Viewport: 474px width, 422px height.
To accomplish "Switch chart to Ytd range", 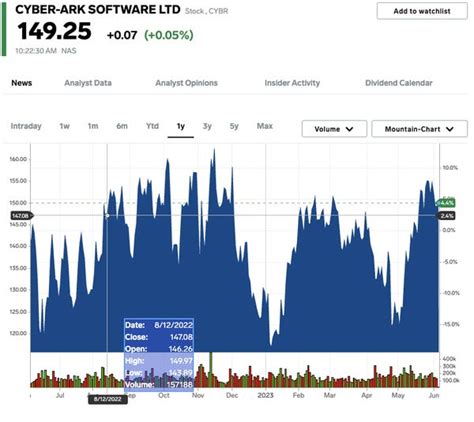I will [x=152, y=126].
